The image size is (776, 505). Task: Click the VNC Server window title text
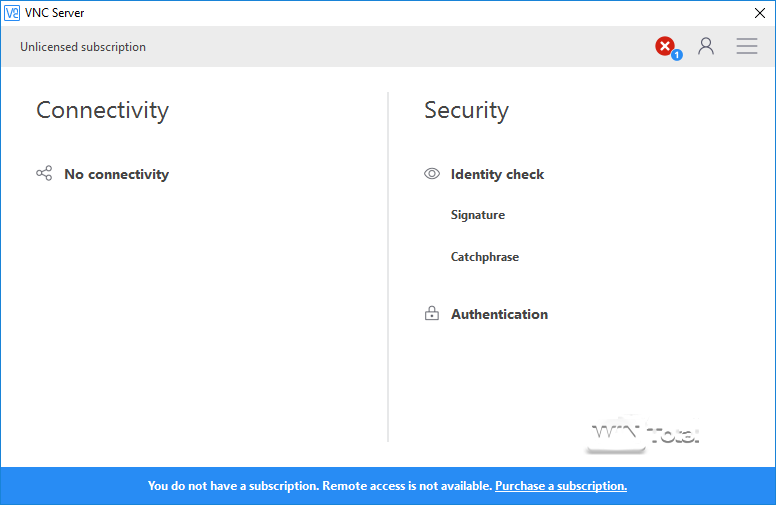[x=55, y=13]
